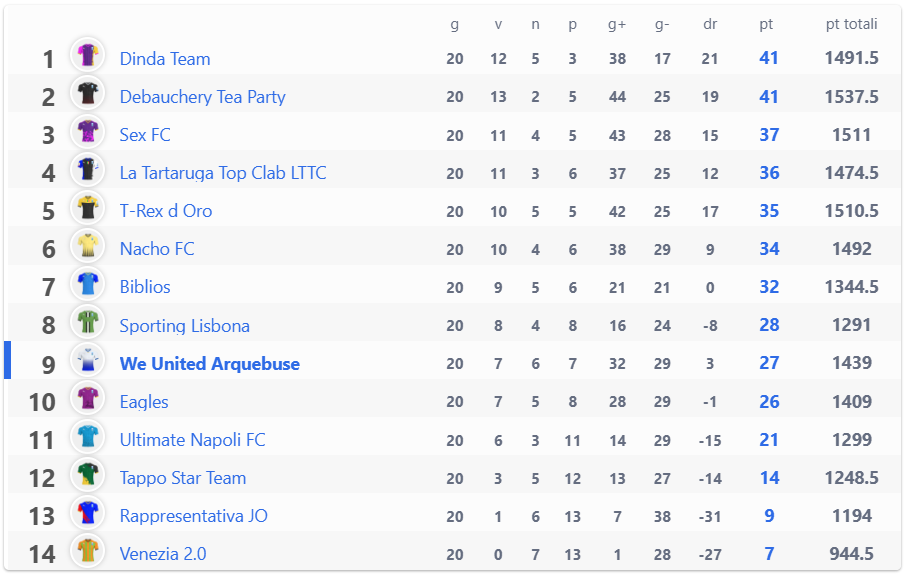Open Sex FC team page

pyautogui.click(x=145, y=135)
